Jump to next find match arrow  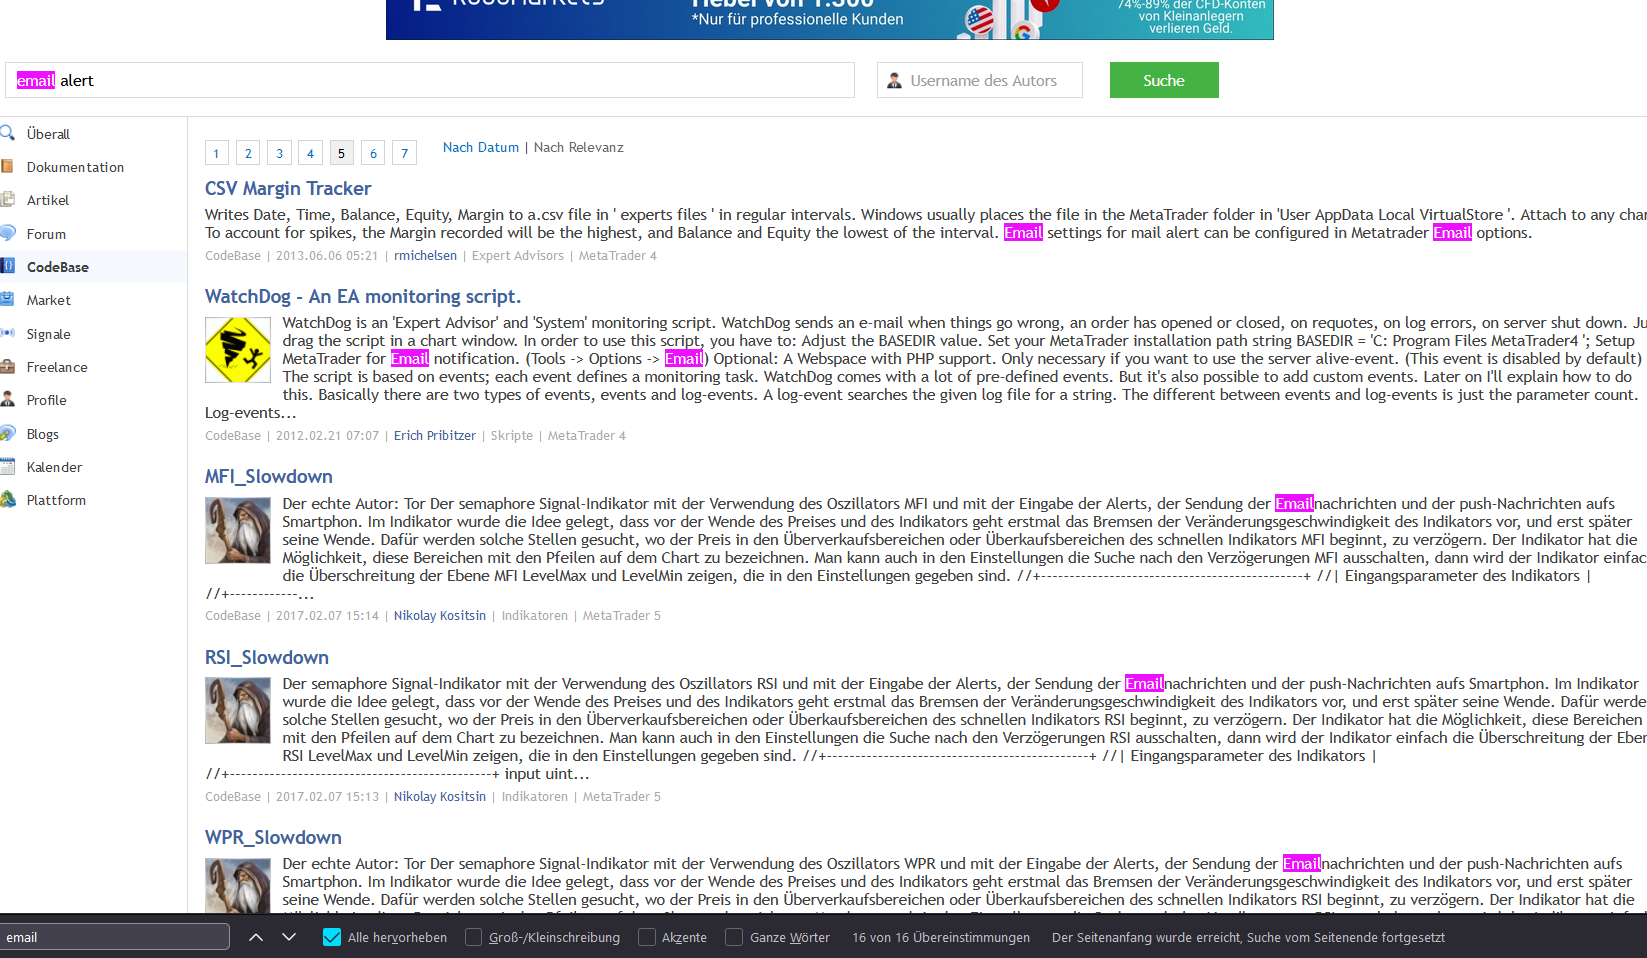289,937
